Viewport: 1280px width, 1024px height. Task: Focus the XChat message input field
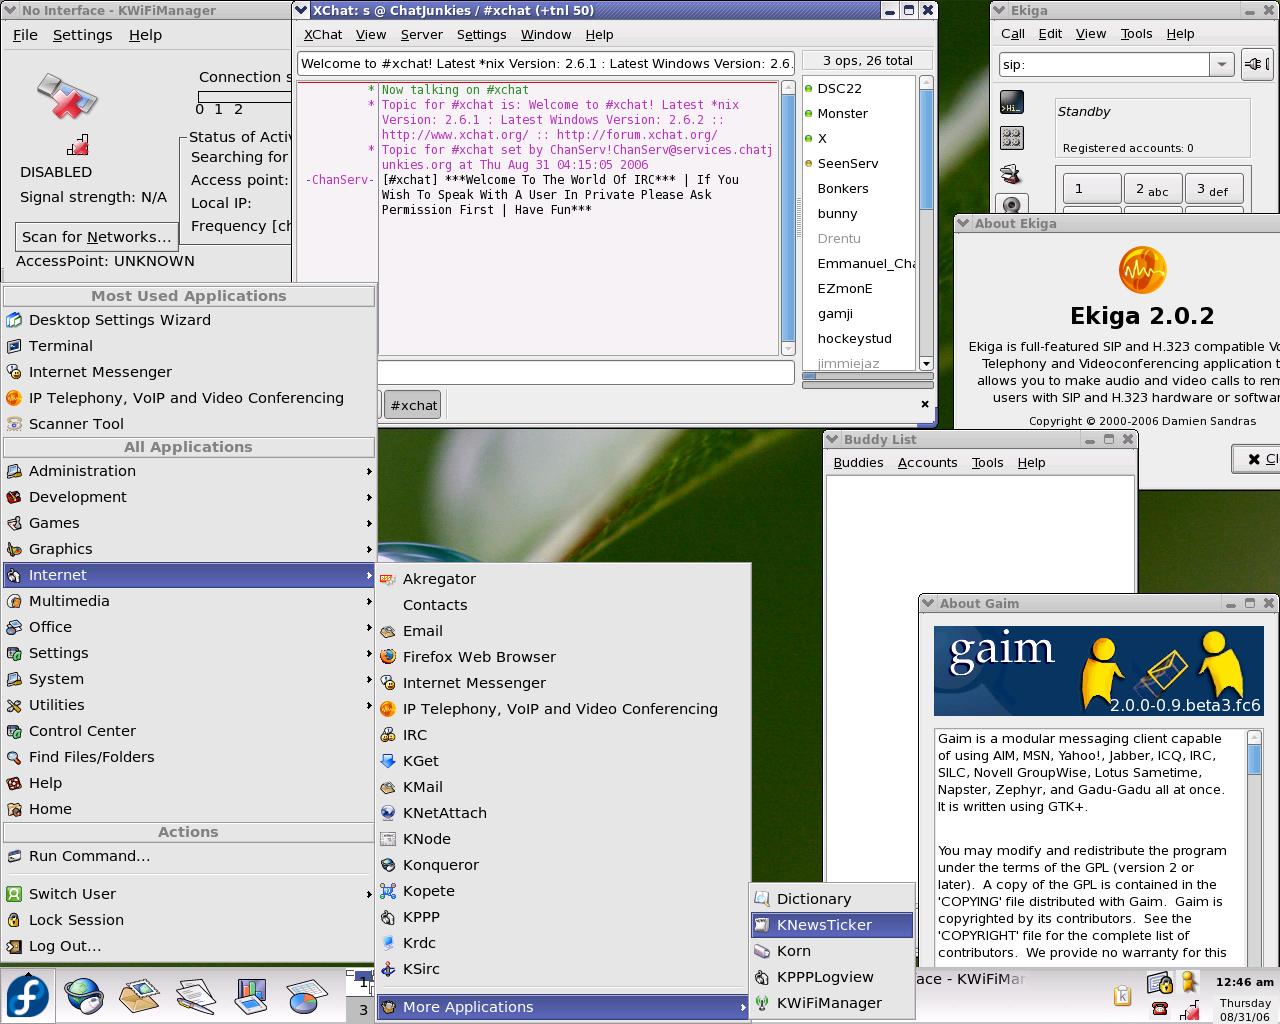point(586,372)
